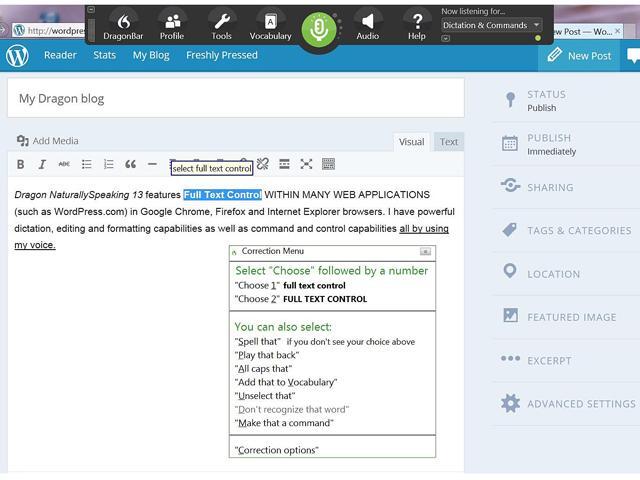The width and height of the screenshot is (640, 480).
Task: Choose option 1 full text control
Action: [x=290, y=285]
